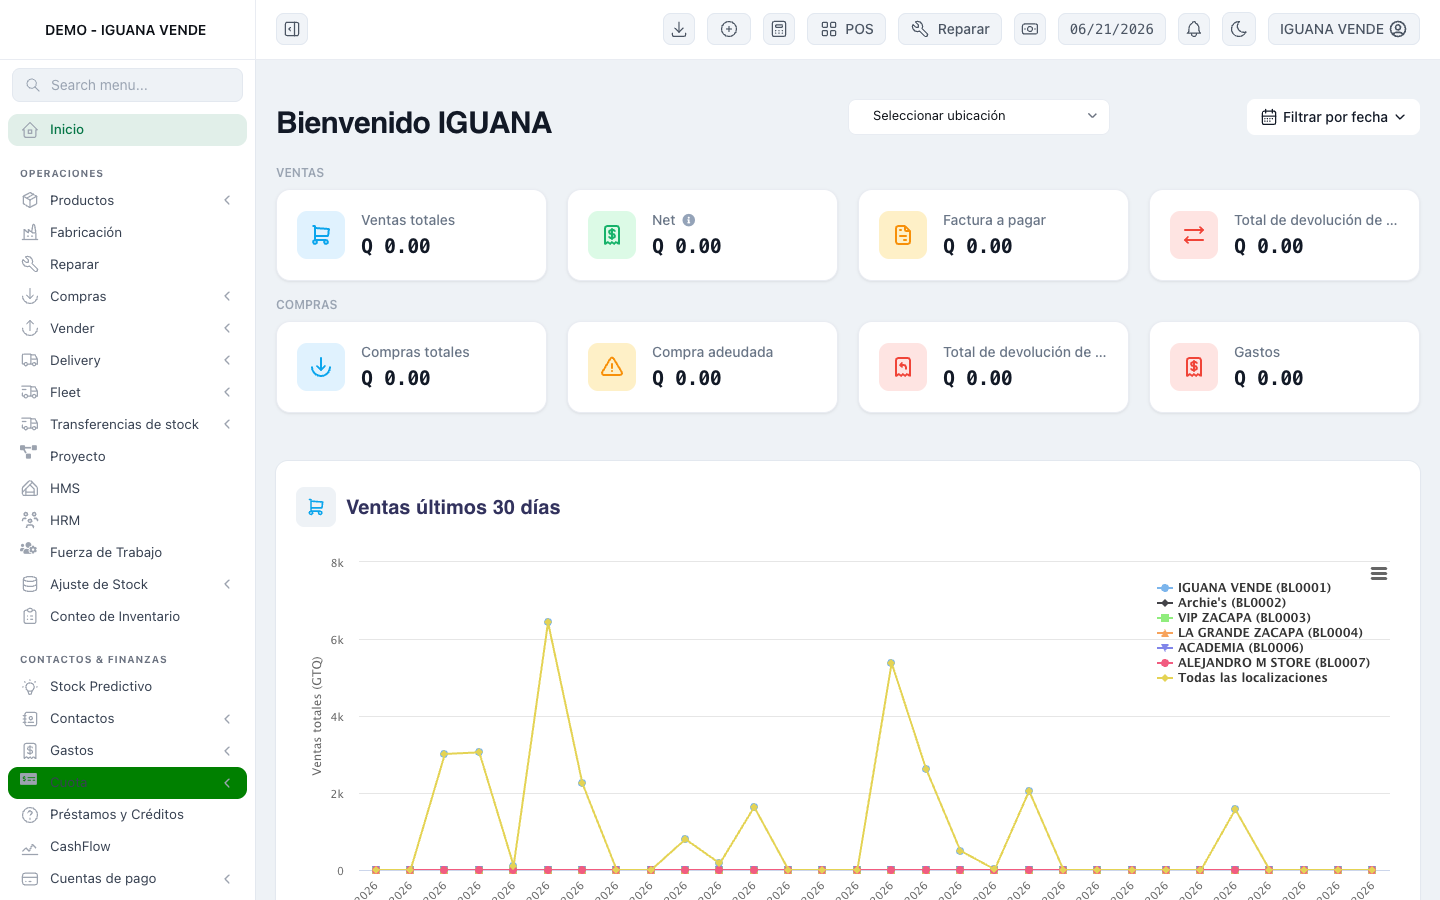Click the Net receipt icon
The image size is (1440, 900).
(x=612, y=235)
